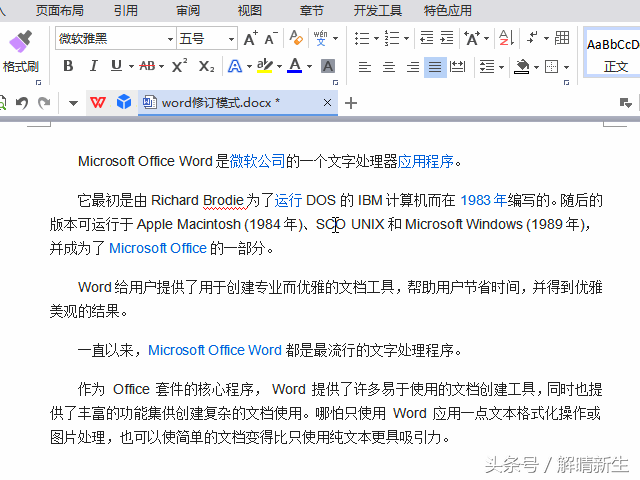This screenshot has width=640, height=480.
Task: Toggle subscript formatting
Action: pos(206,66)
